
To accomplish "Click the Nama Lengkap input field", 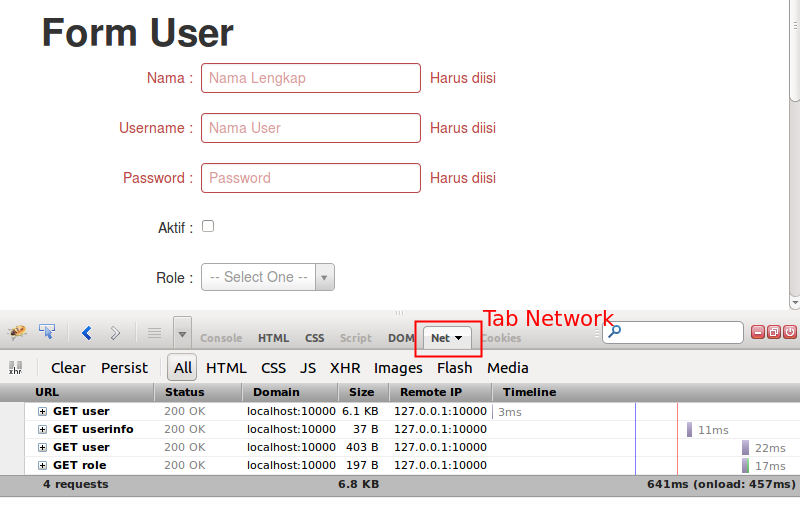I will [310, 78].
